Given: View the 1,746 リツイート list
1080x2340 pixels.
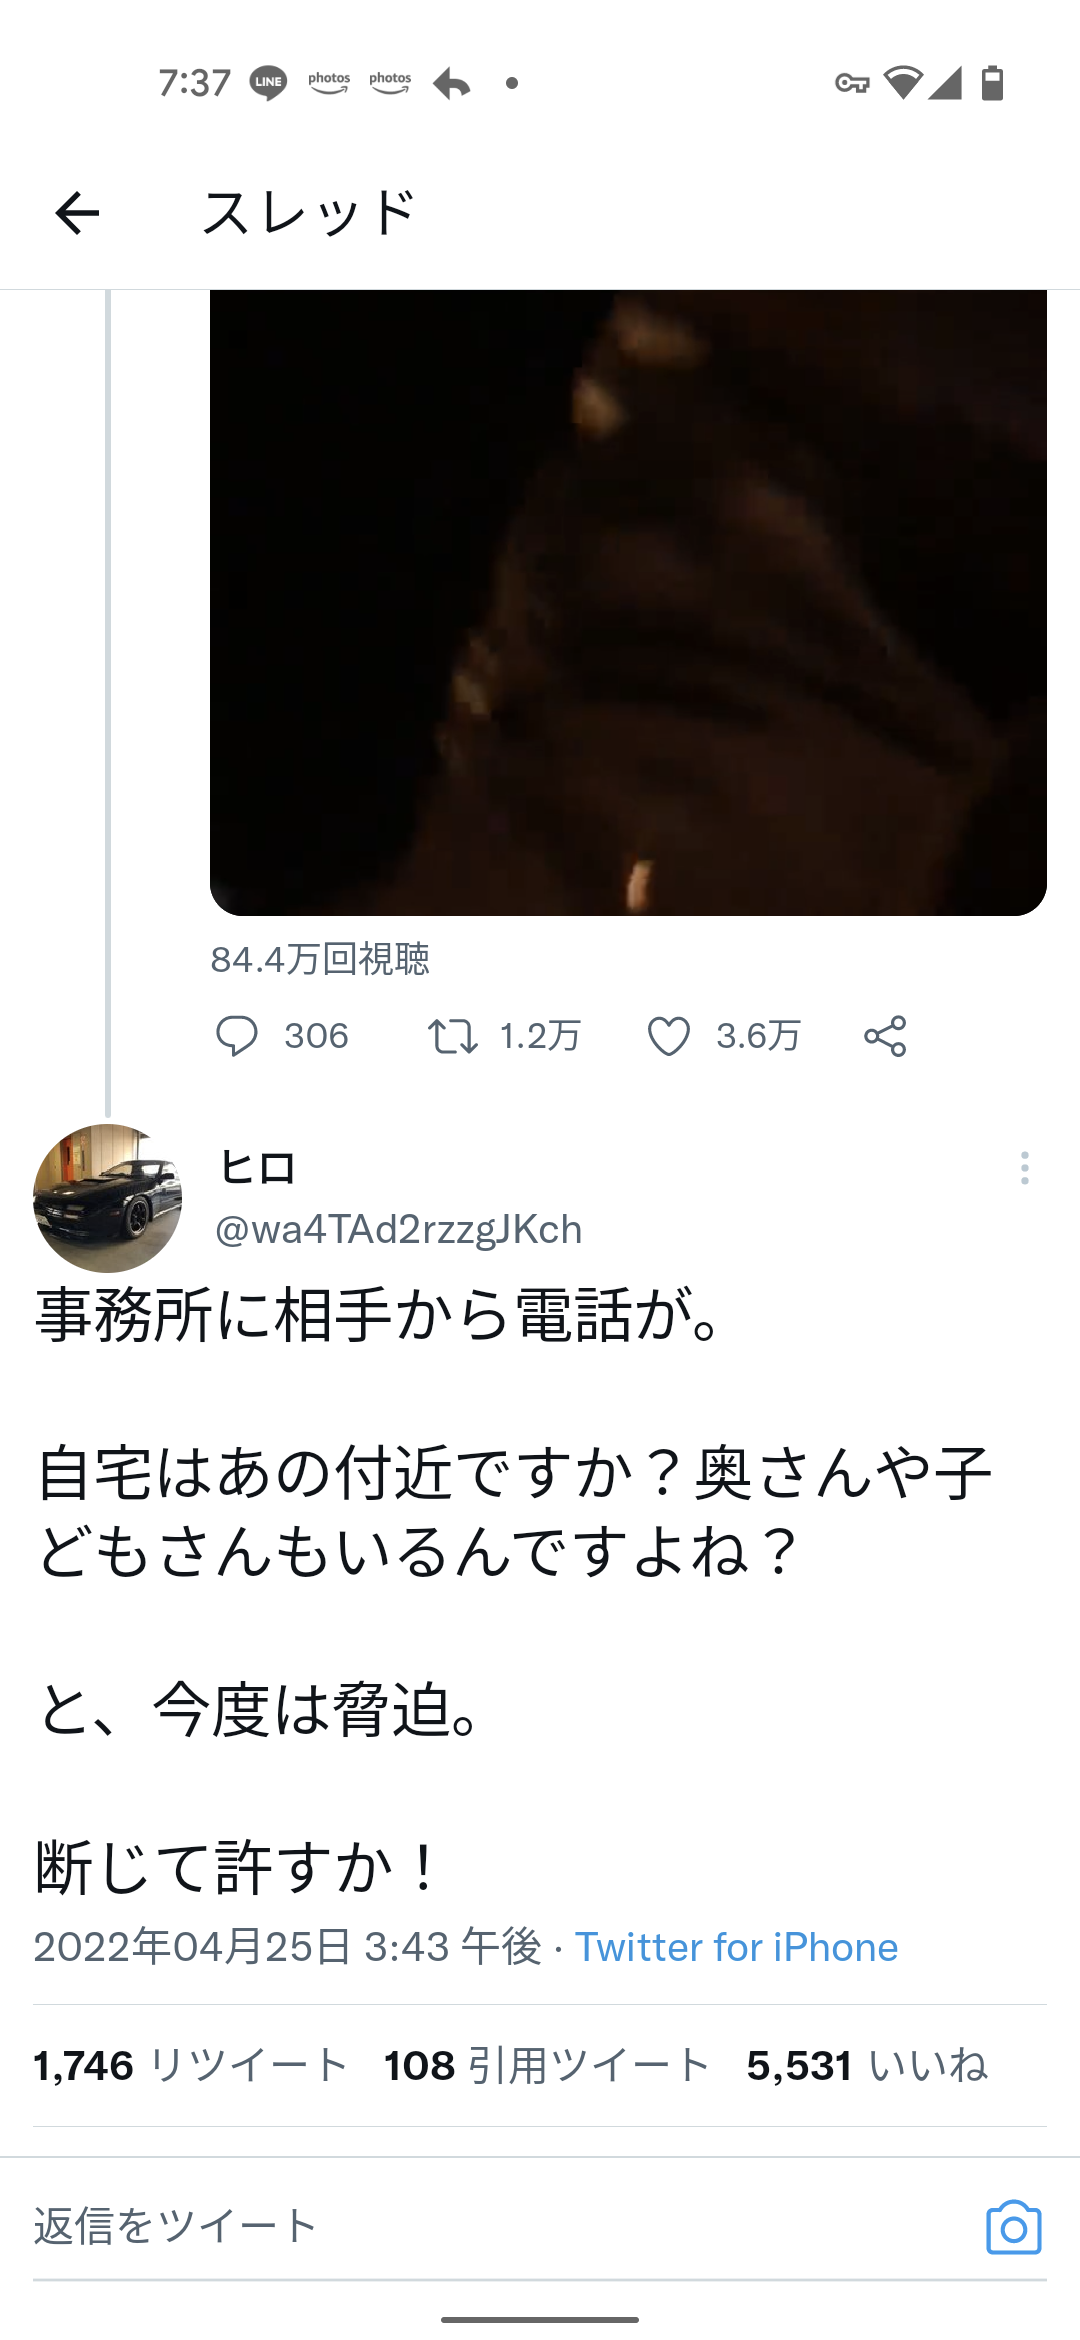Looking at the screenshot, I should click(x=190, y=2065).
